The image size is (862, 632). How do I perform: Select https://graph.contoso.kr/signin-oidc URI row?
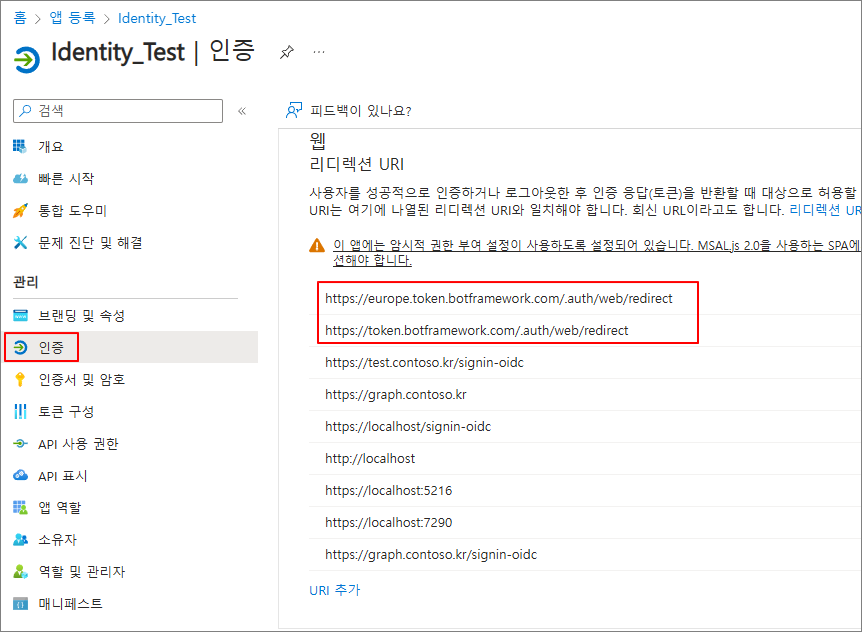click(585, 555)
